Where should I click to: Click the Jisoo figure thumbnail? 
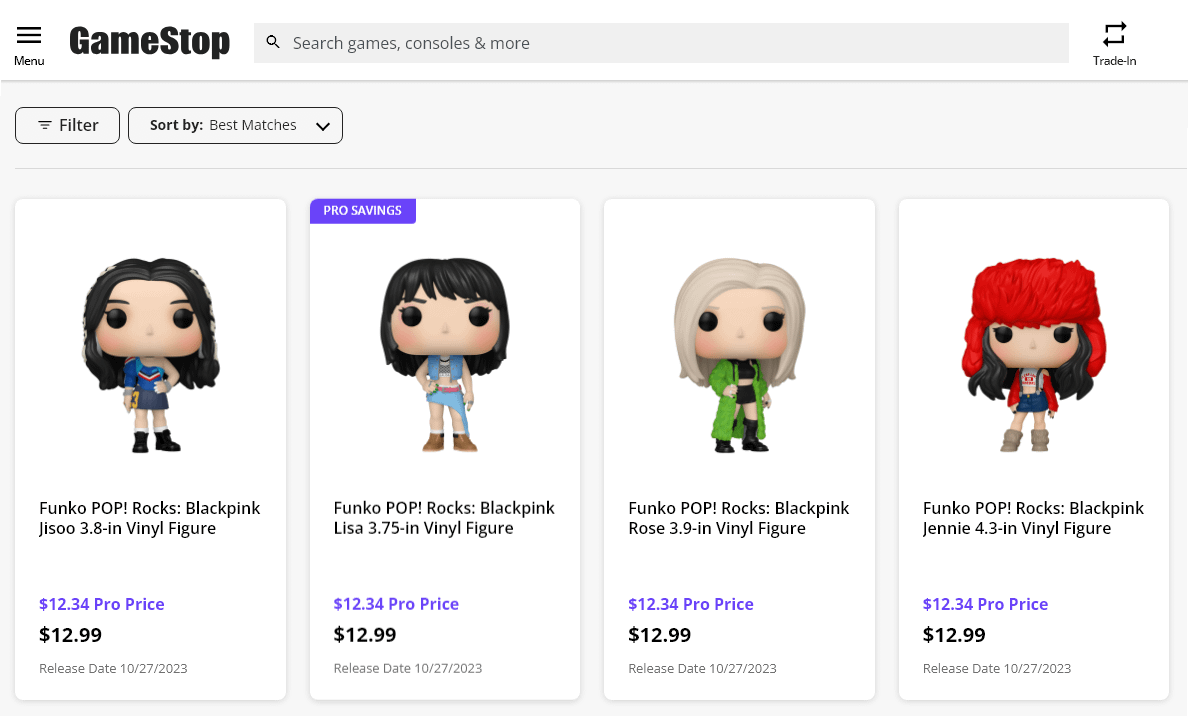click(x=149, y=354)
